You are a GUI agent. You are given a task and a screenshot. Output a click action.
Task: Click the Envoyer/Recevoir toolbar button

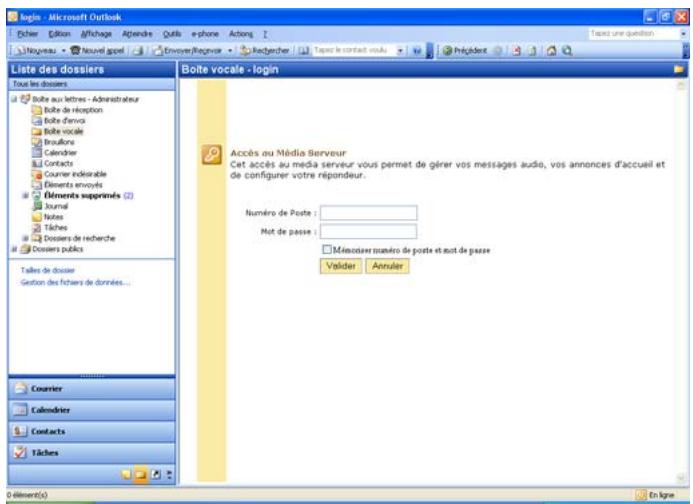(x=187, y=51)
